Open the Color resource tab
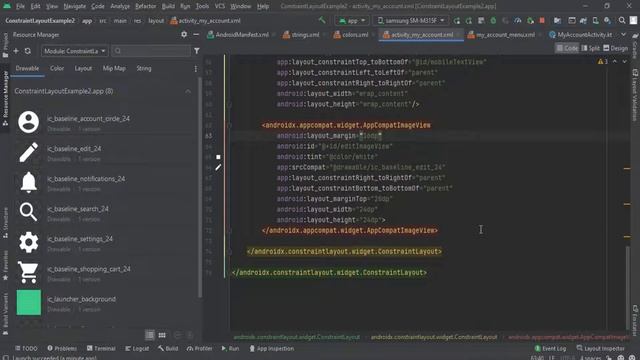Image resolution: width=640 pixels, height=360 pixels. tap(57, 69)
